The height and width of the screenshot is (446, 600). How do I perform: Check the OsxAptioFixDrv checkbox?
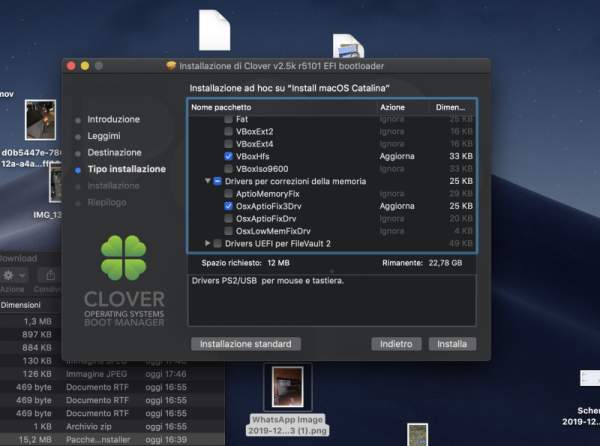click(228, 218)
